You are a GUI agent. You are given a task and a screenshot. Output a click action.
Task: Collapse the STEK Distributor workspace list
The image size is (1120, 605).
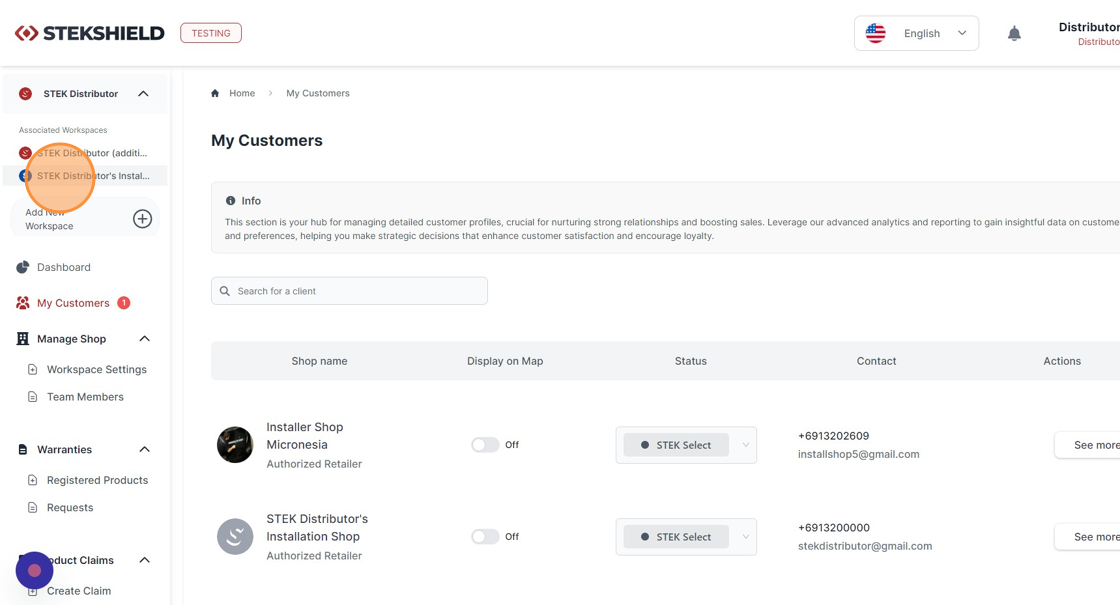pos(144,94)
